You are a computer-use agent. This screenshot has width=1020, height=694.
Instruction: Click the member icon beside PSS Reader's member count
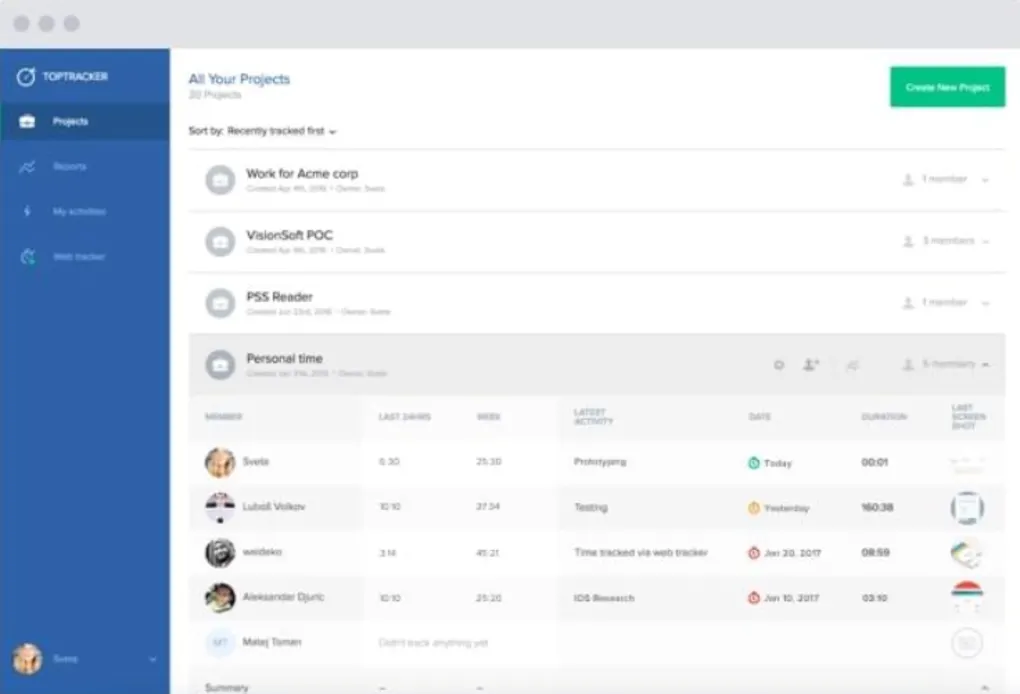pos(905,302)
